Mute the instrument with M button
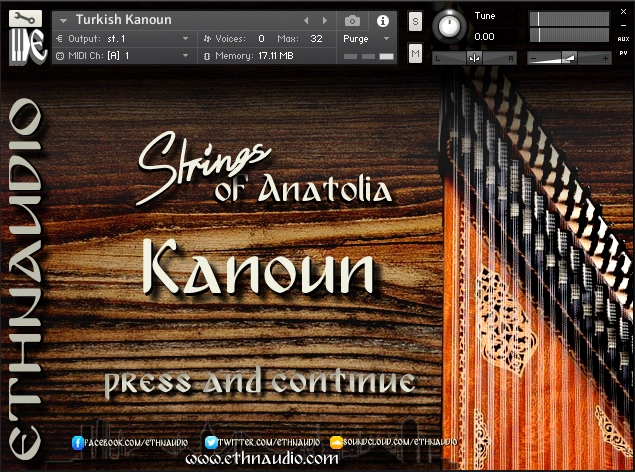Viewport: 635px width, 472px height. coord(416,53)
